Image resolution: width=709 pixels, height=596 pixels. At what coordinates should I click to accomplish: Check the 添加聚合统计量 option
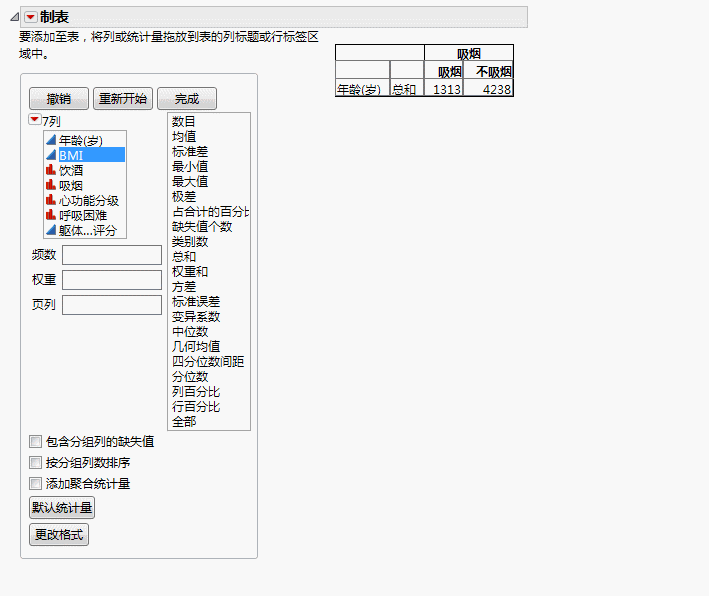[x=35, y=484]
